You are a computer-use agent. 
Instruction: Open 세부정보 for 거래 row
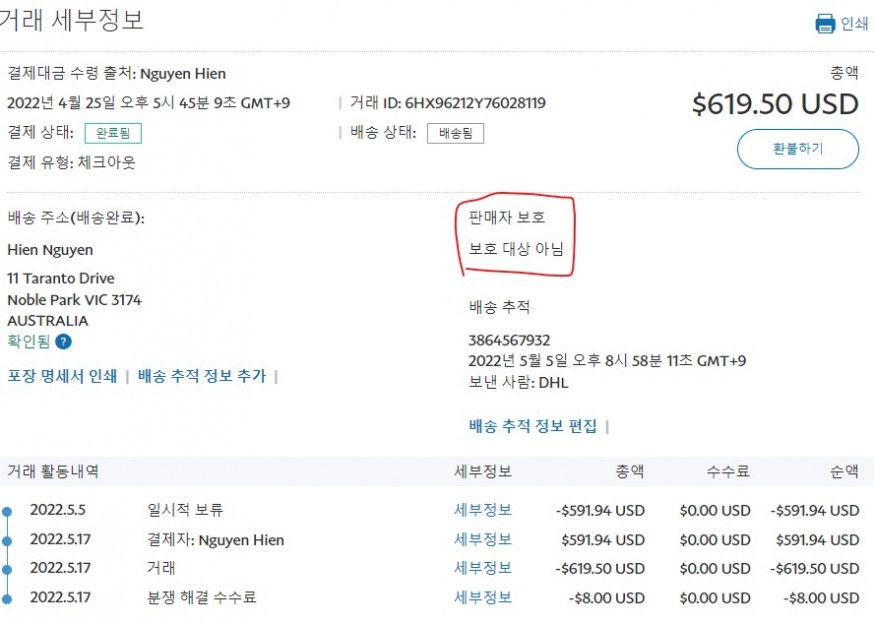[x=483, y=568]
